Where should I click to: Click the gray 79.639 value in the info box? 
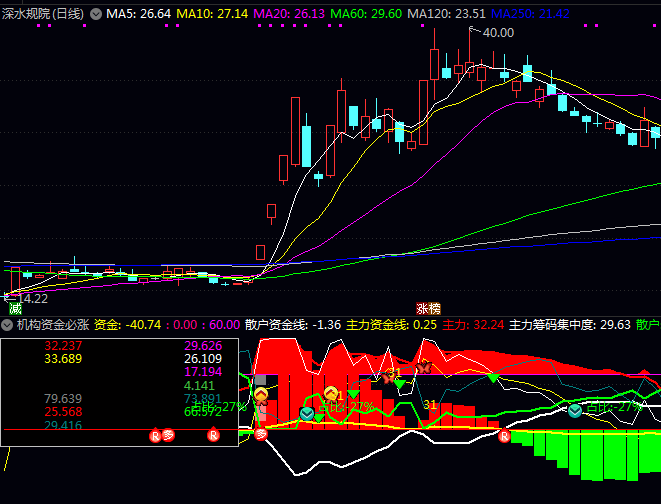click(x=63, y=399)
